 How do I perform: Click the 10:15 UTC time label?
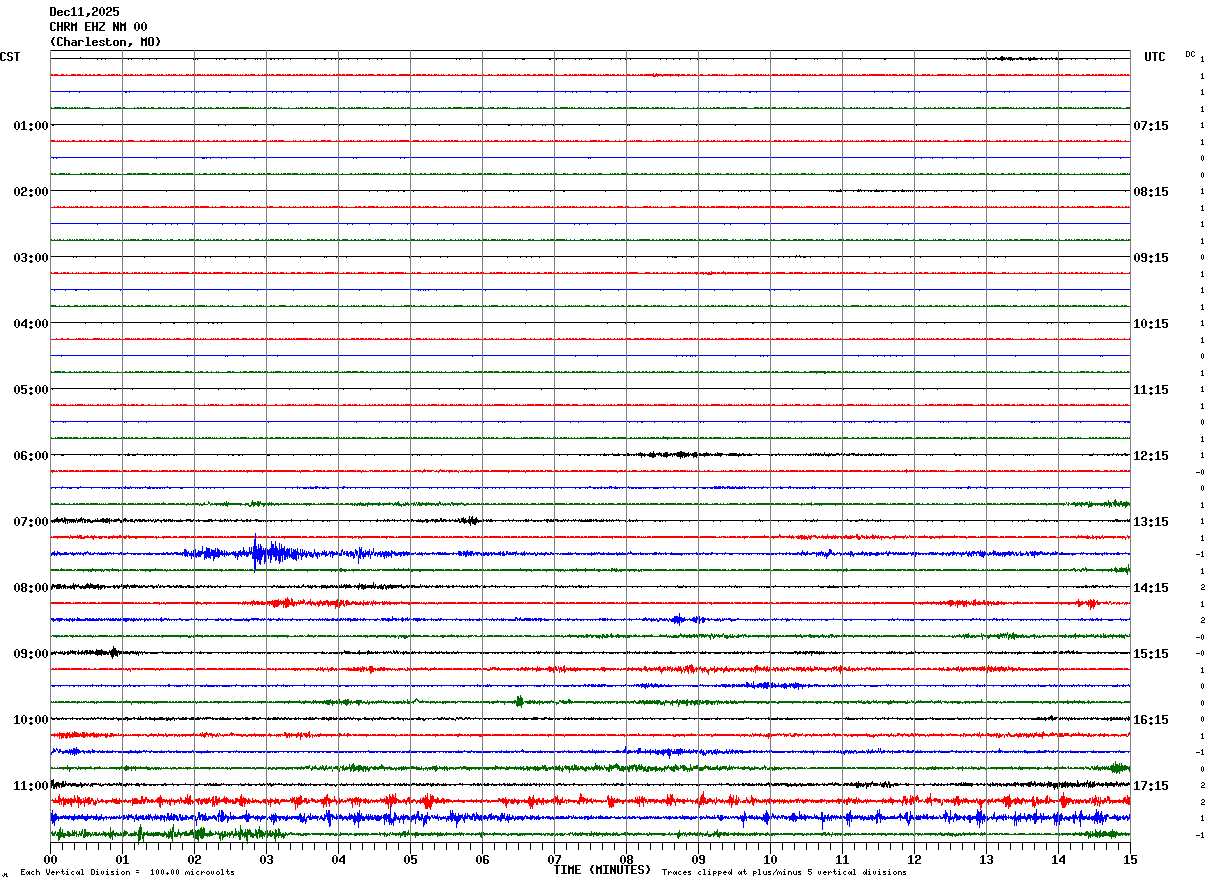click(1151, 324)
